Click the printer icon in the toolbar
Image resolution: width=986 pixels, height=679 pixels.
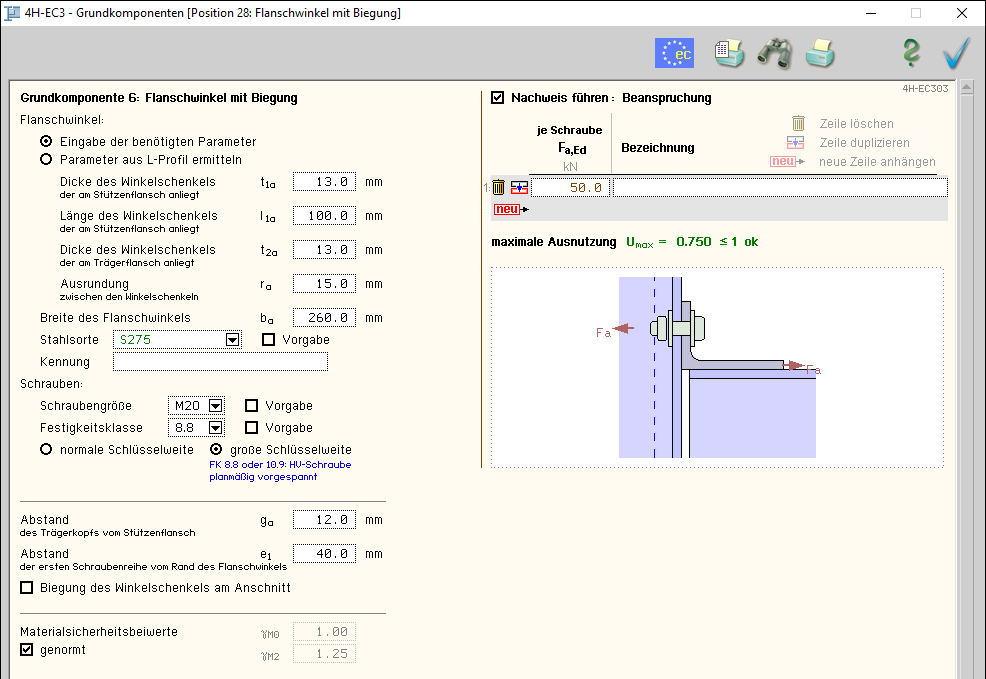coord(820,53)
